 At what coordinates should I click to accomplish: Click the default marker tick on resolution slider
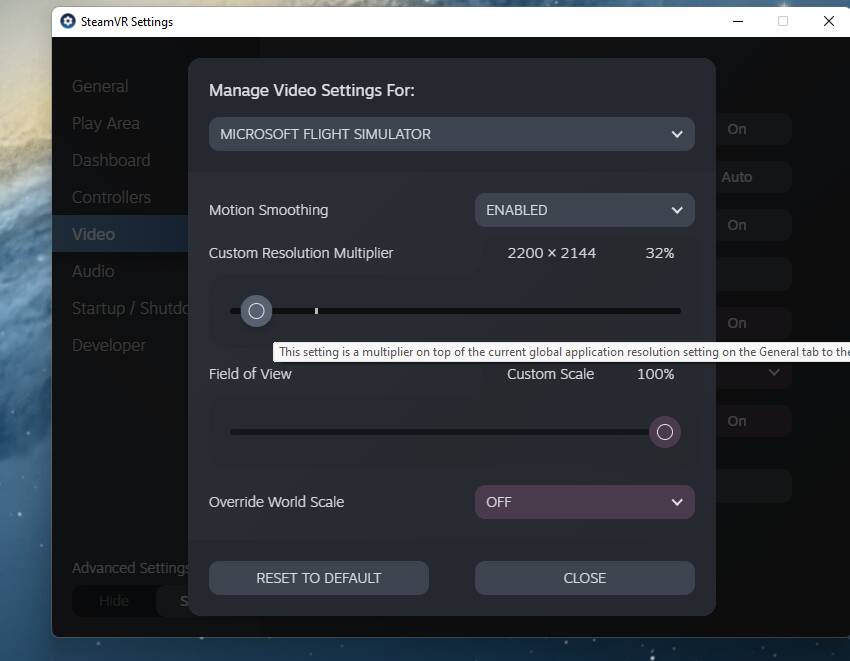(x=317, y=311)
